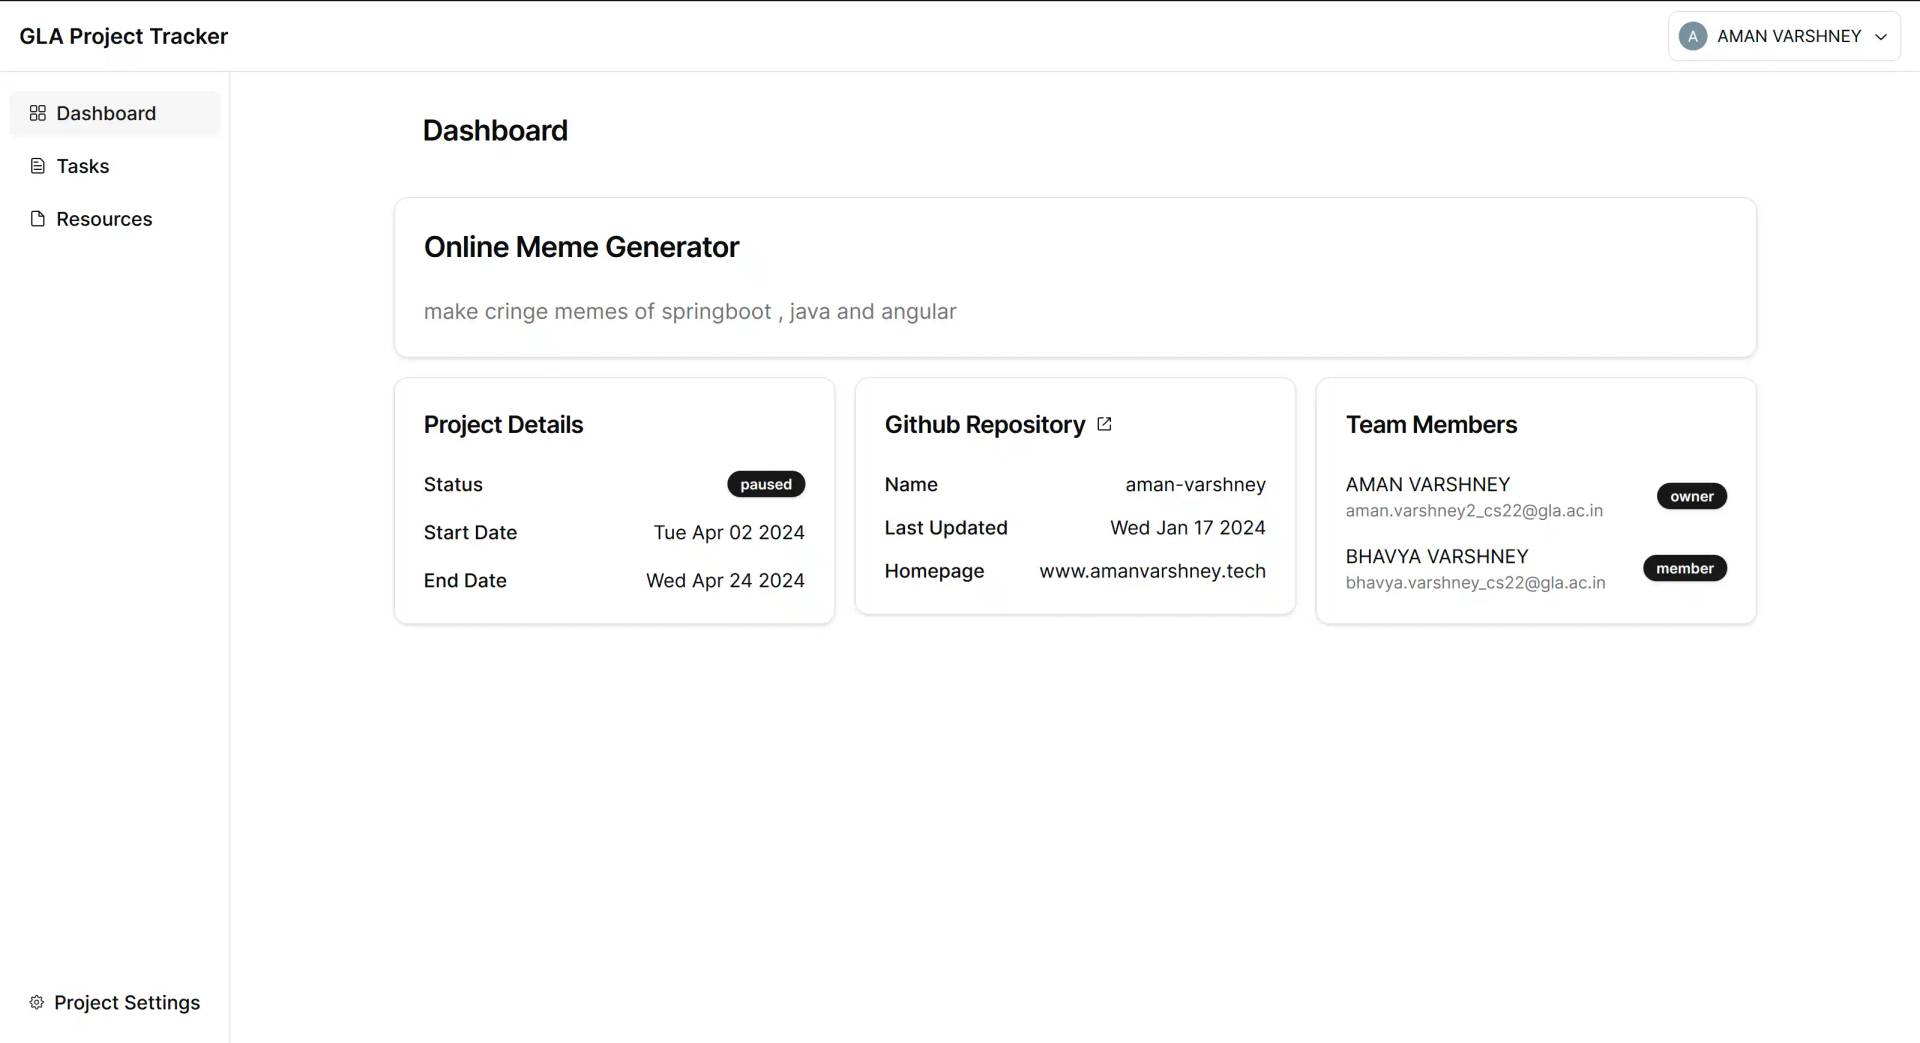Viewport: 1920px width, 1043px height.
Task: Go to the Tasks page
Action: click(x=83, y=166)
